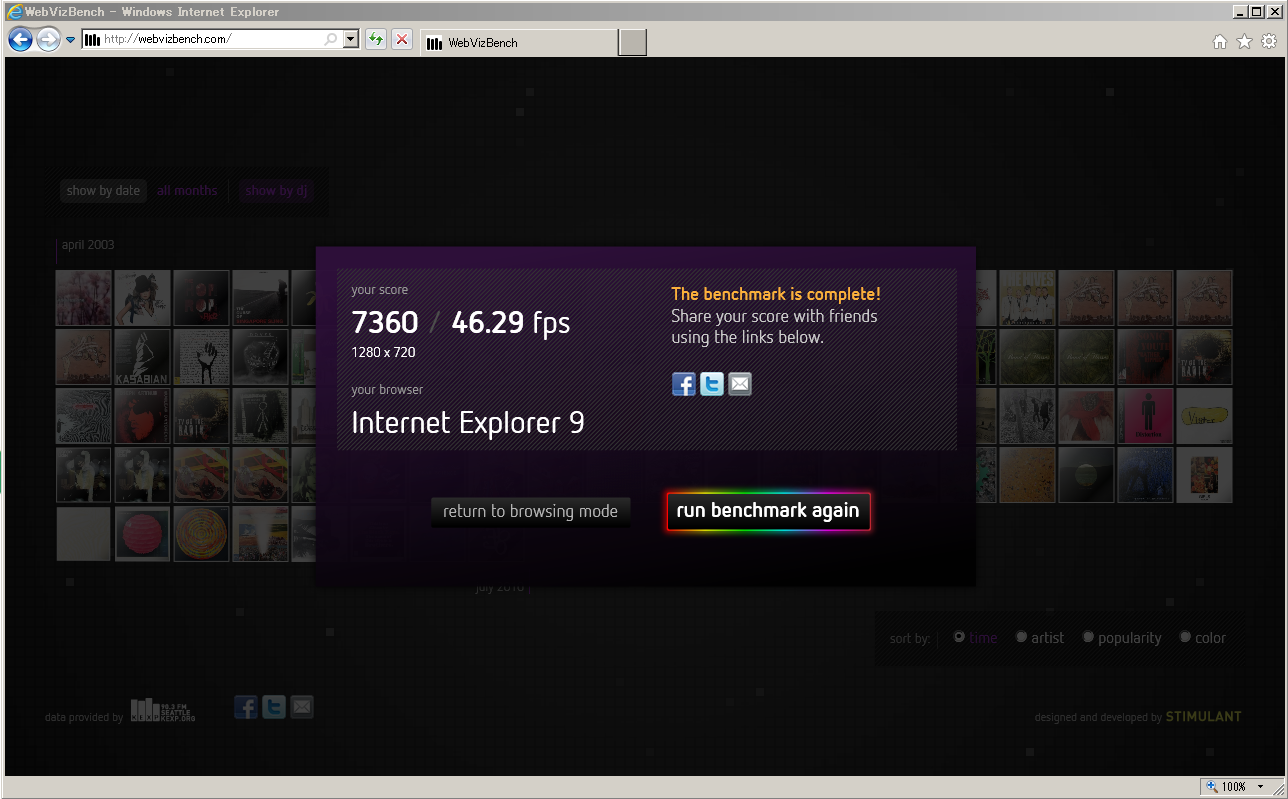
Task: Select sort by time radio button
Action: (x=959, y=637)
